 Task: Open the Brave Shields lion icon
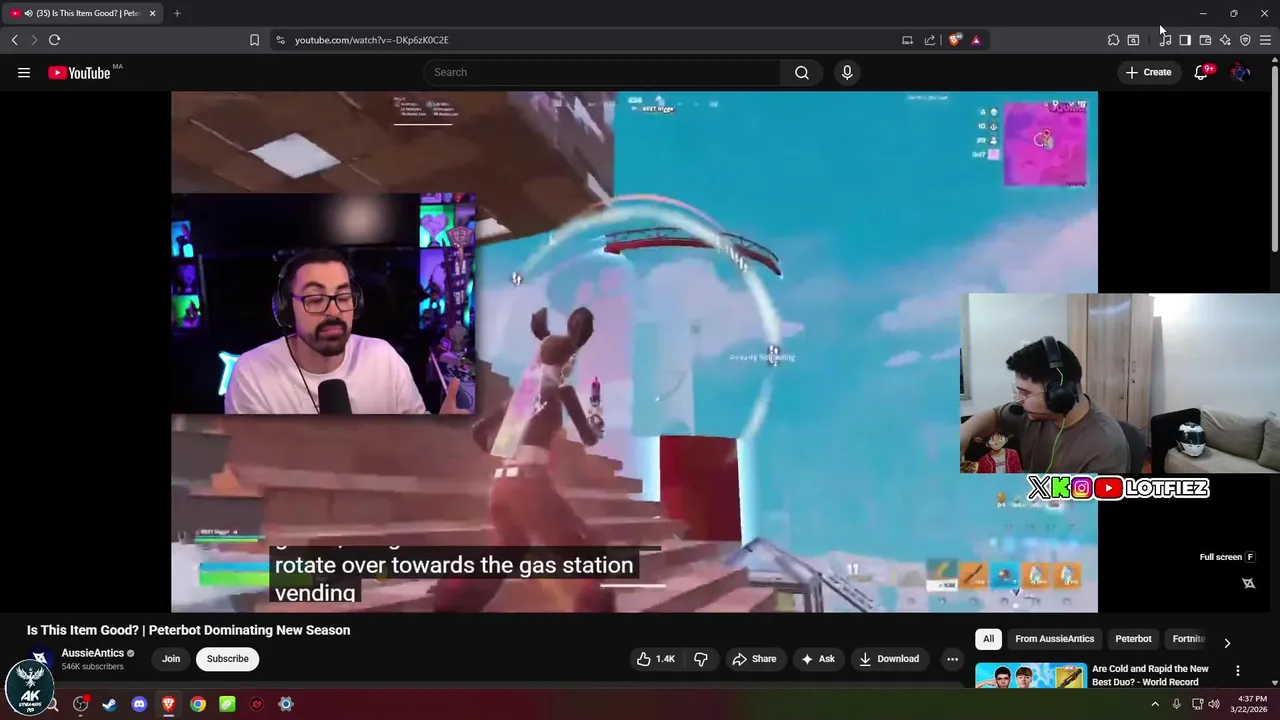pyautogui.click(x=955, y=40)
